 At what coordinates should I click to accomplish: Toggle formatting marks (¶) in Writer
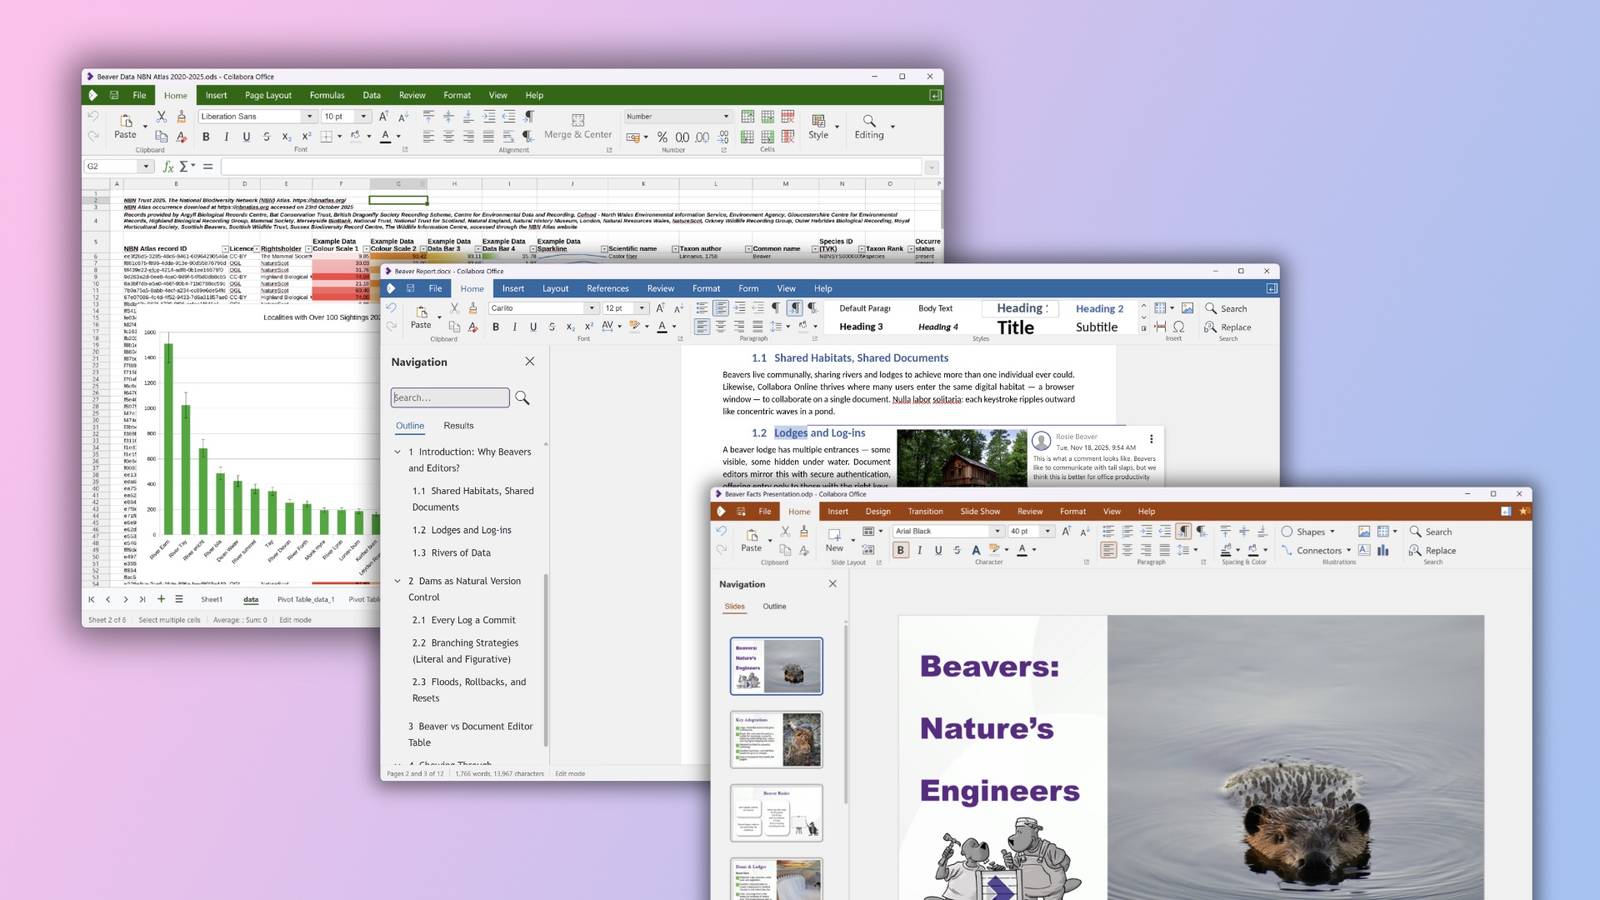tap(795, 306)
